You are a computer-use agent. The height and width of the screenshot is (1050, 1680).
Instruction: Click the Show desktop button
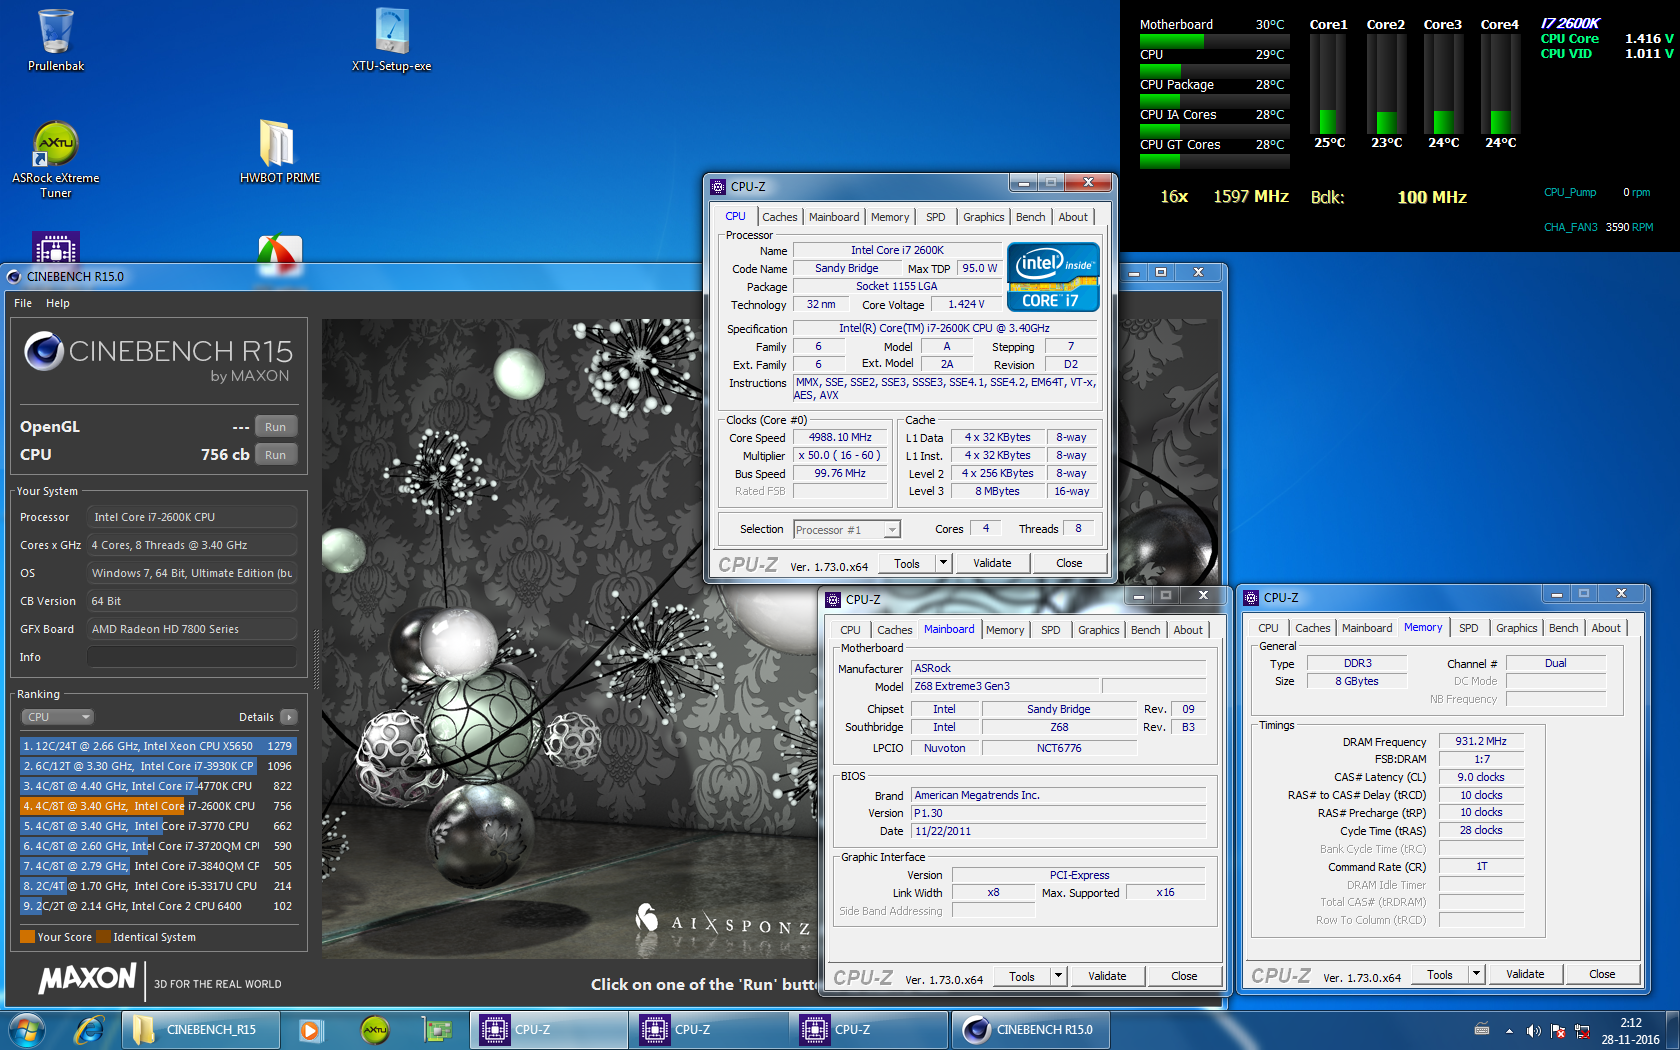click(x=1673, y=1030)
